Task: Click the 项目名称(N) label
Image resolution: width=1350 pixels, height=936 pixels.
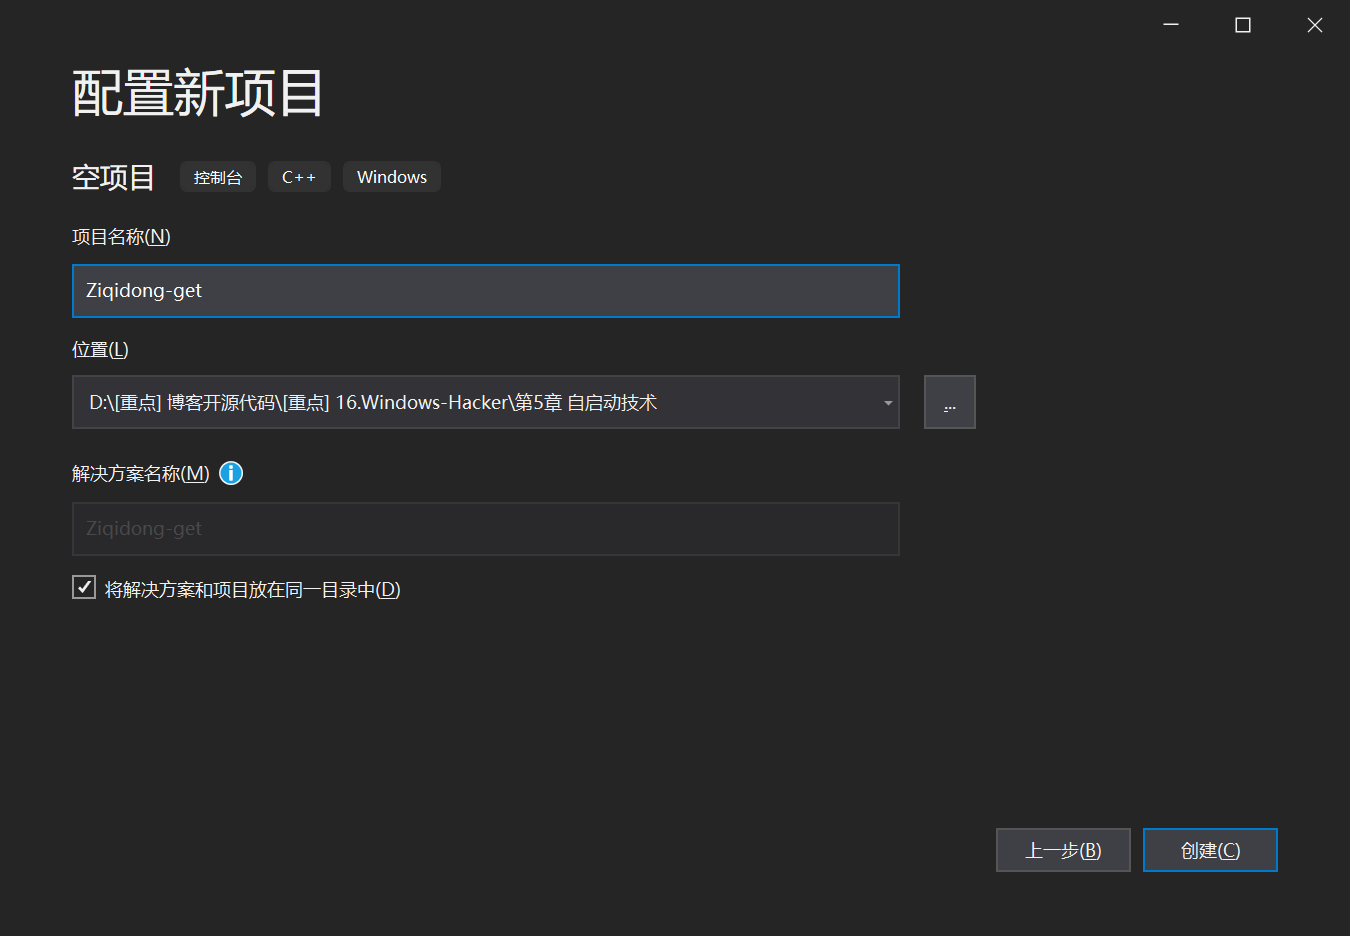Action: click(121, 237)
